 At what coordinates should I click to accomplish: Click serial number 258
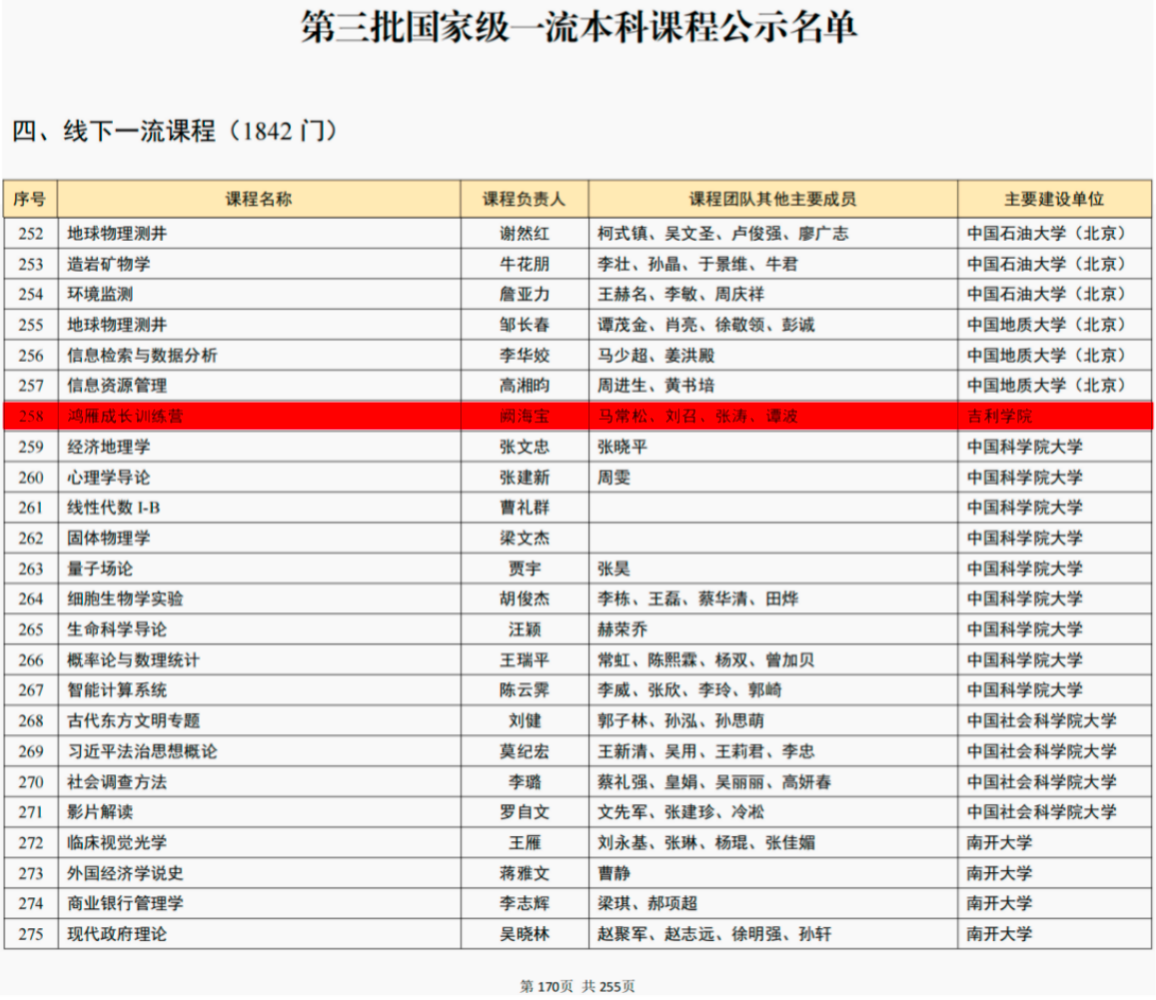31,416
